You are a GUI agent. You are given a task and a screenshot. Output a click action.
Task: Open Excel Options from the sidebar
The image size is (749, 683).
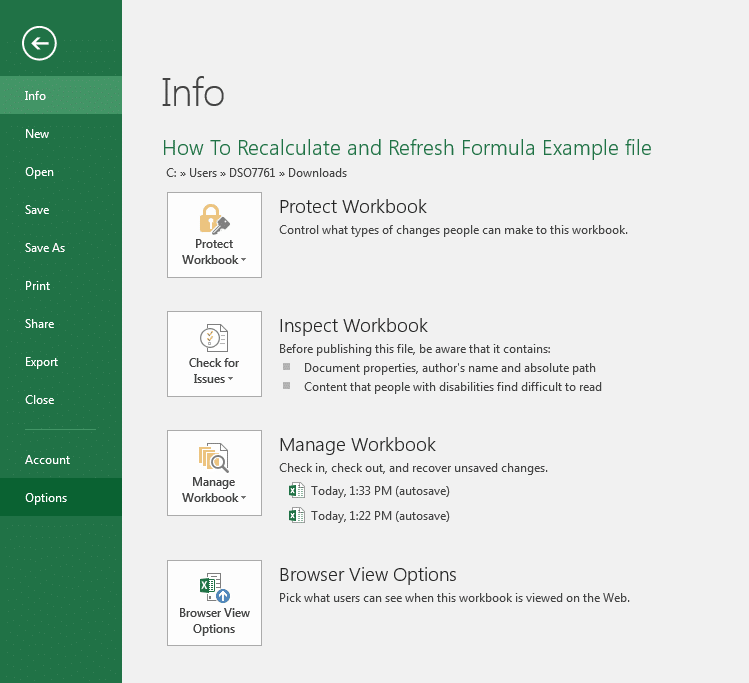point(46,498)
